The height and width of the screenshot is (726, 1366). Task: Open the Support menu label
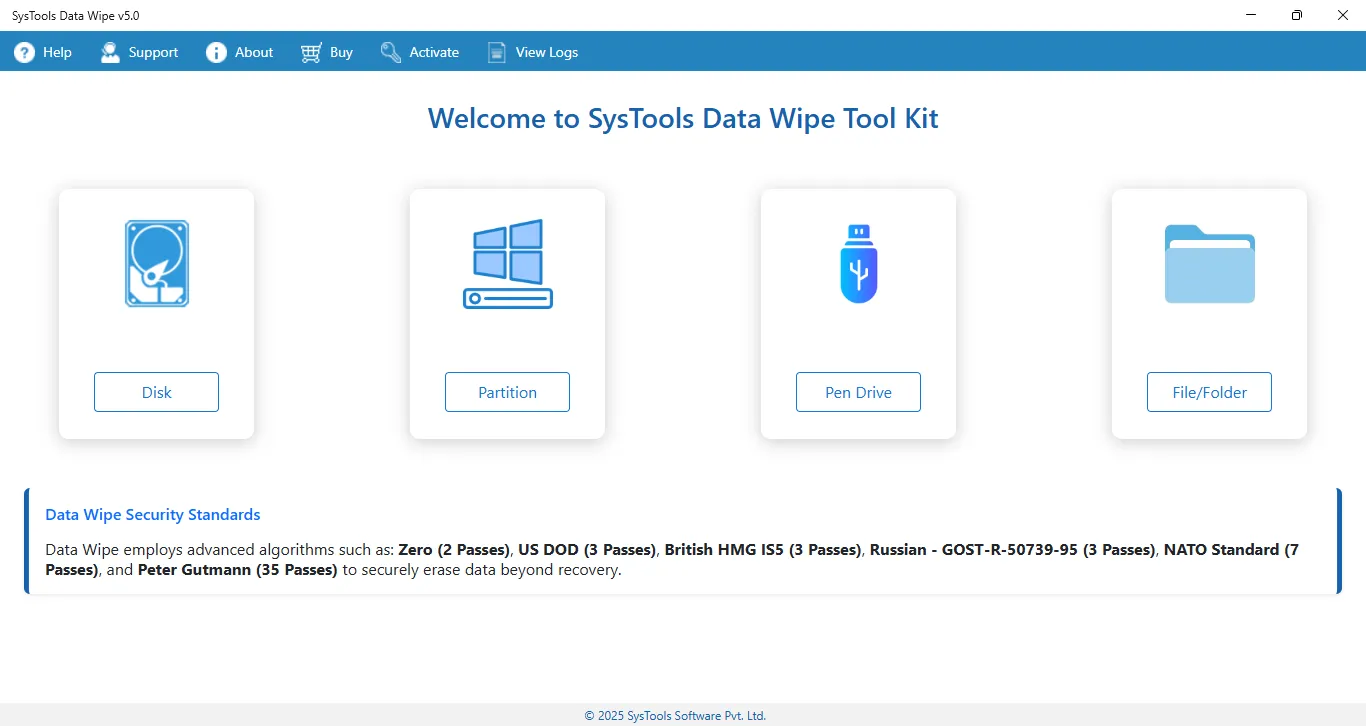153,52
